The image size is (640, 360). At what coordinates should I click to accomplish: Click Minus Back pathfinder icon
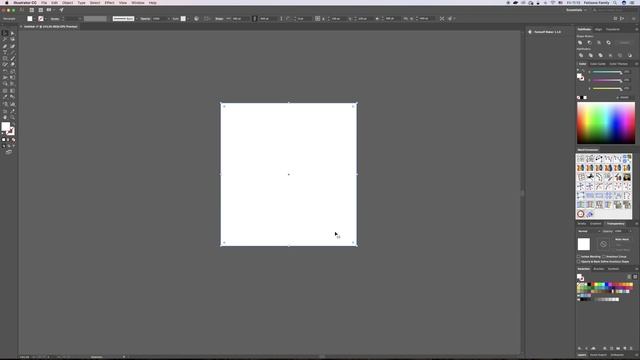click(x=630, y=55)
